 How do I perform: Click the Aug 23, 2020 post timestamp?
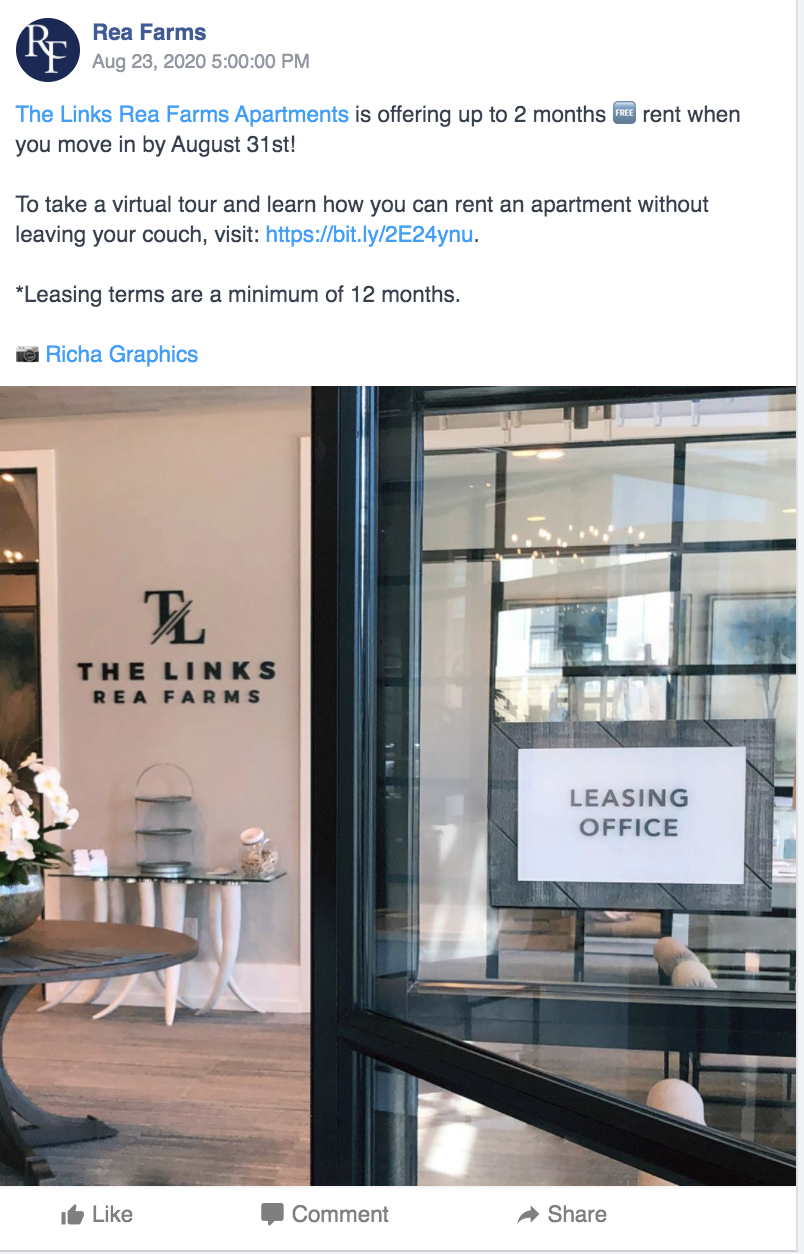[x=201, y=61]
